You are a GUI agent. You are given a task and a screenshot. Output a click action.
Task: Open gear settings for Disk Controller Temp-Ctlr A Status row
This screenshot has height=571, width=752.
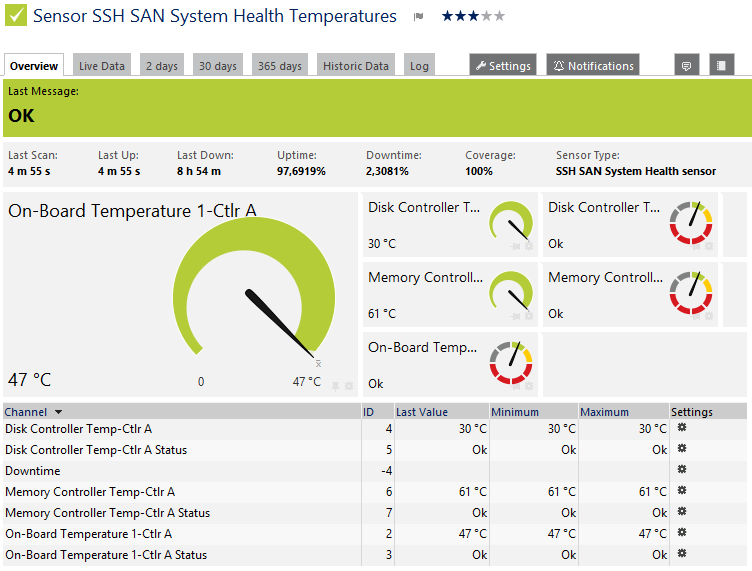(x=682, y=448)
